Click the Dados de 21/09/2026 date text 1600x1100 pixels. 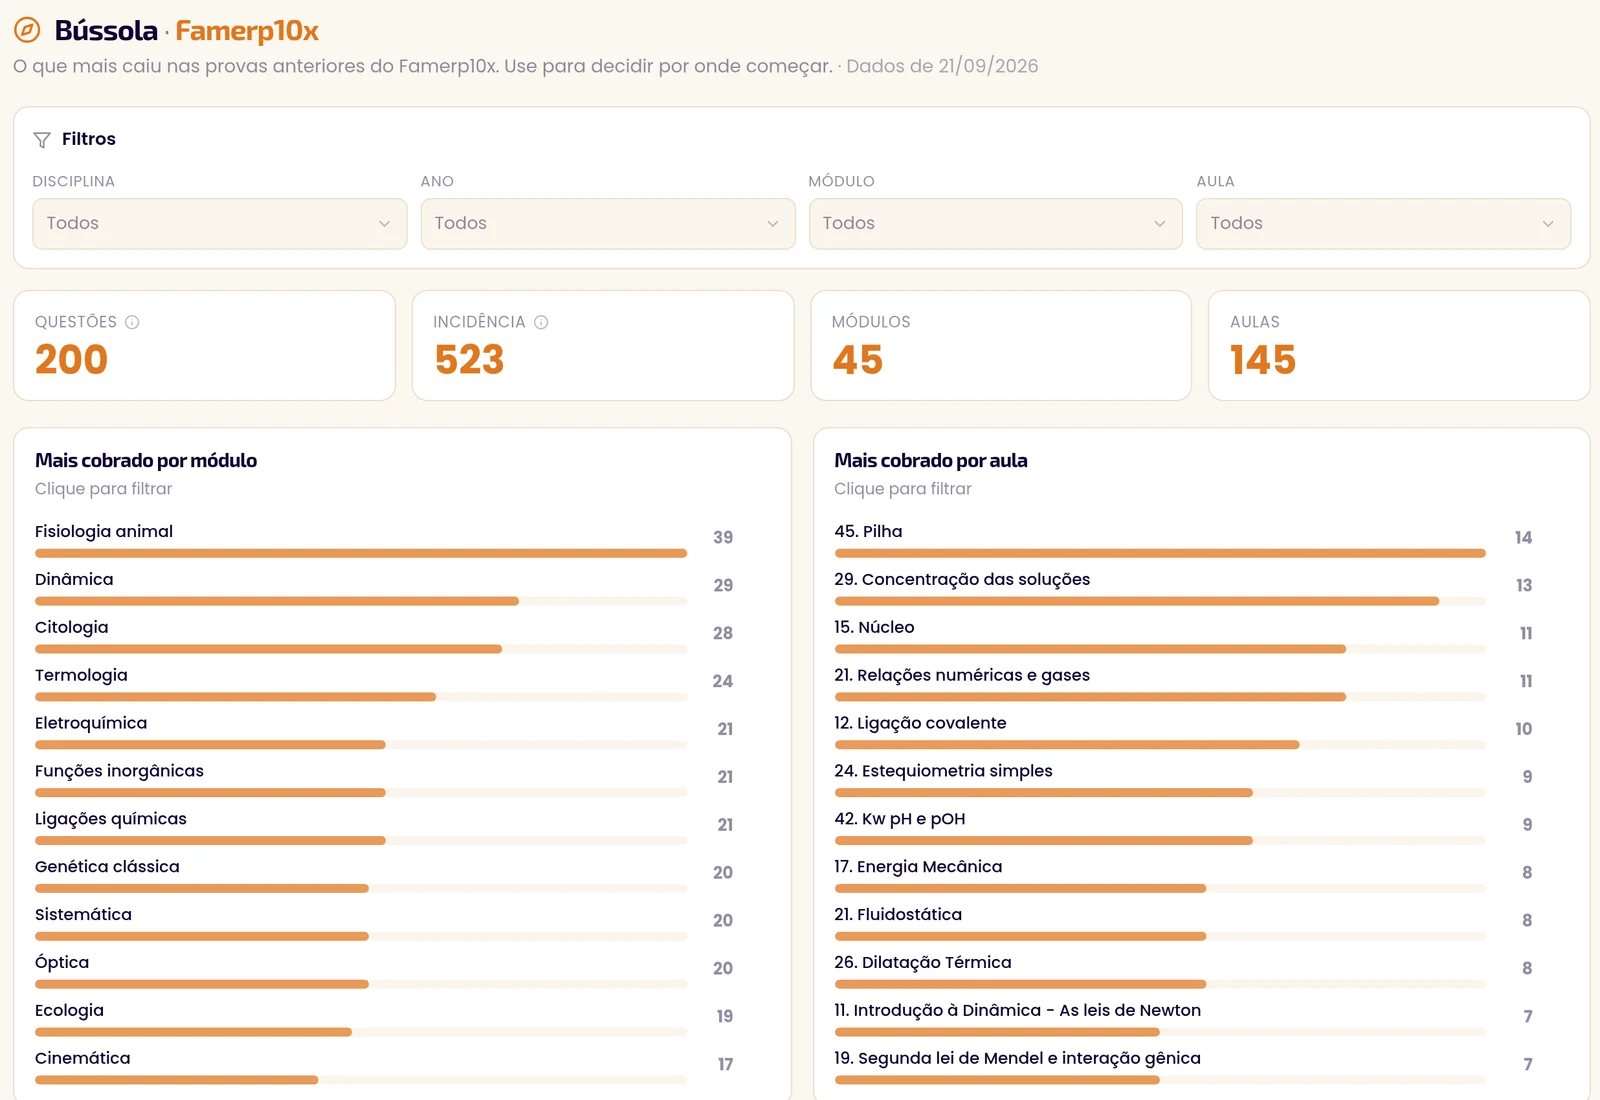click(x=942, y=66)
